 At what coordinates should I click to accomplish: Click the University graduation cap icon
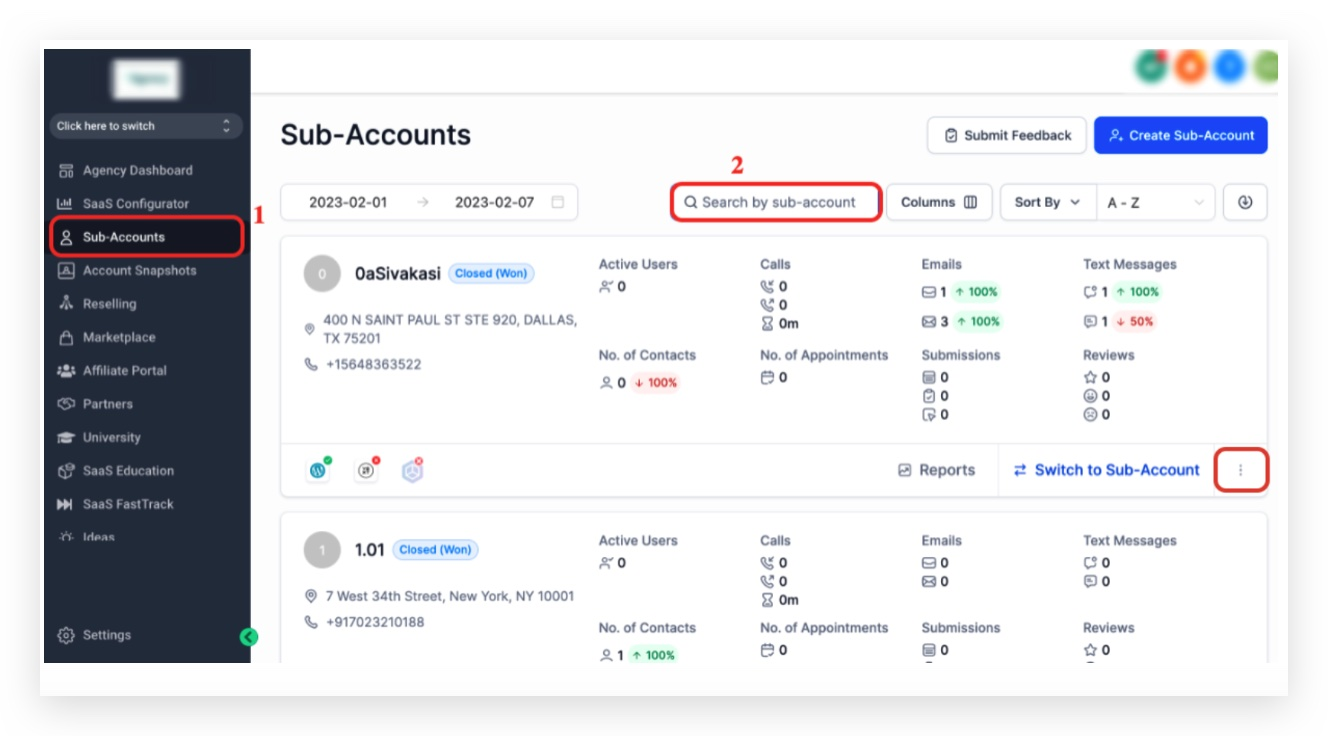point(66,437)
